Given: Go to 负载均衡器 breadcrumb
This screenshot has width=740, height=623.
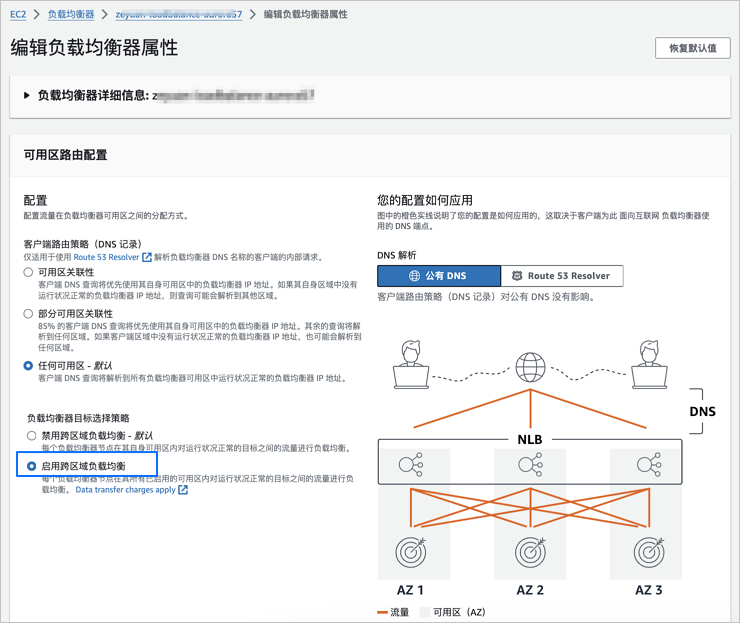Looking at the screenshot, I should pos(71,14).
